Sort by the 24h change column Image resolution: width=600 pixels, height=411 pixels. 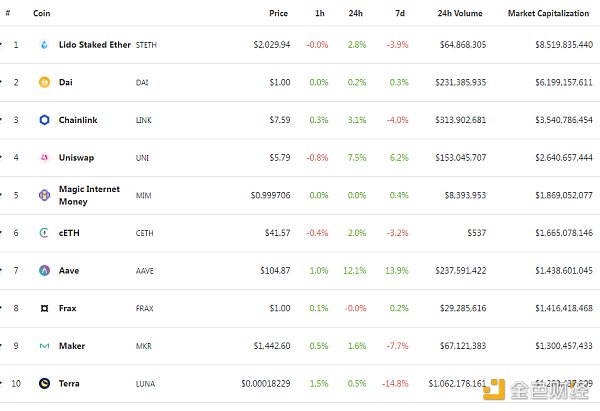click(356, 14)
